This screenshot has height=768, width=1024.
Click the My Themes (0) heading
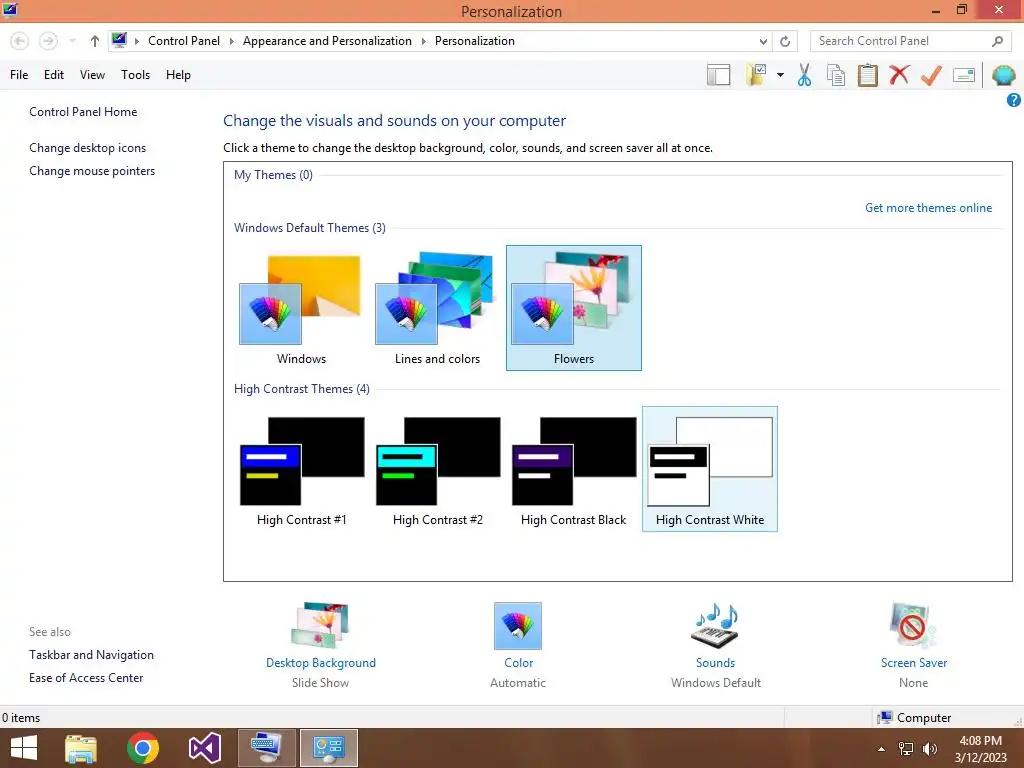(274, 175)
